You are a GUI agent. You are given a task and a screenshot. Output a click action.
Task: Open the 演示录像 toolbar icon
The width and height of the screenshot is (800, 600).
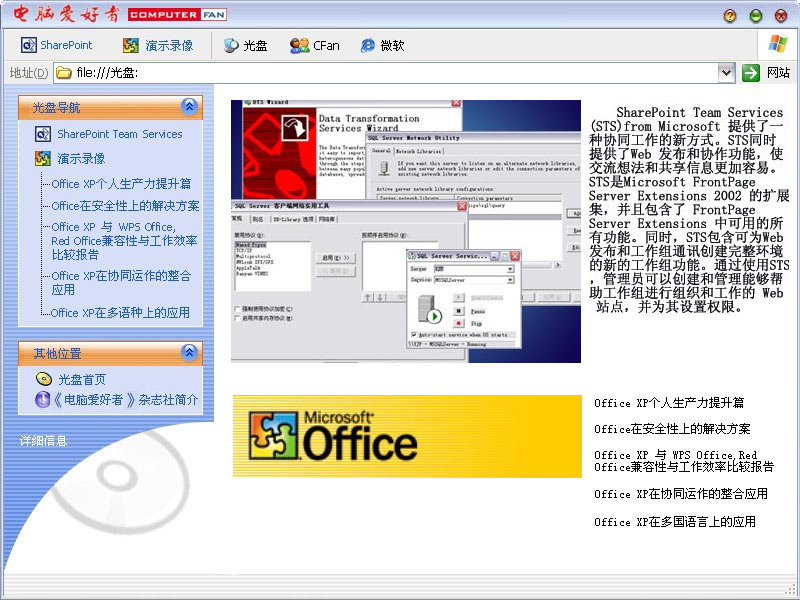pos(131,45)
